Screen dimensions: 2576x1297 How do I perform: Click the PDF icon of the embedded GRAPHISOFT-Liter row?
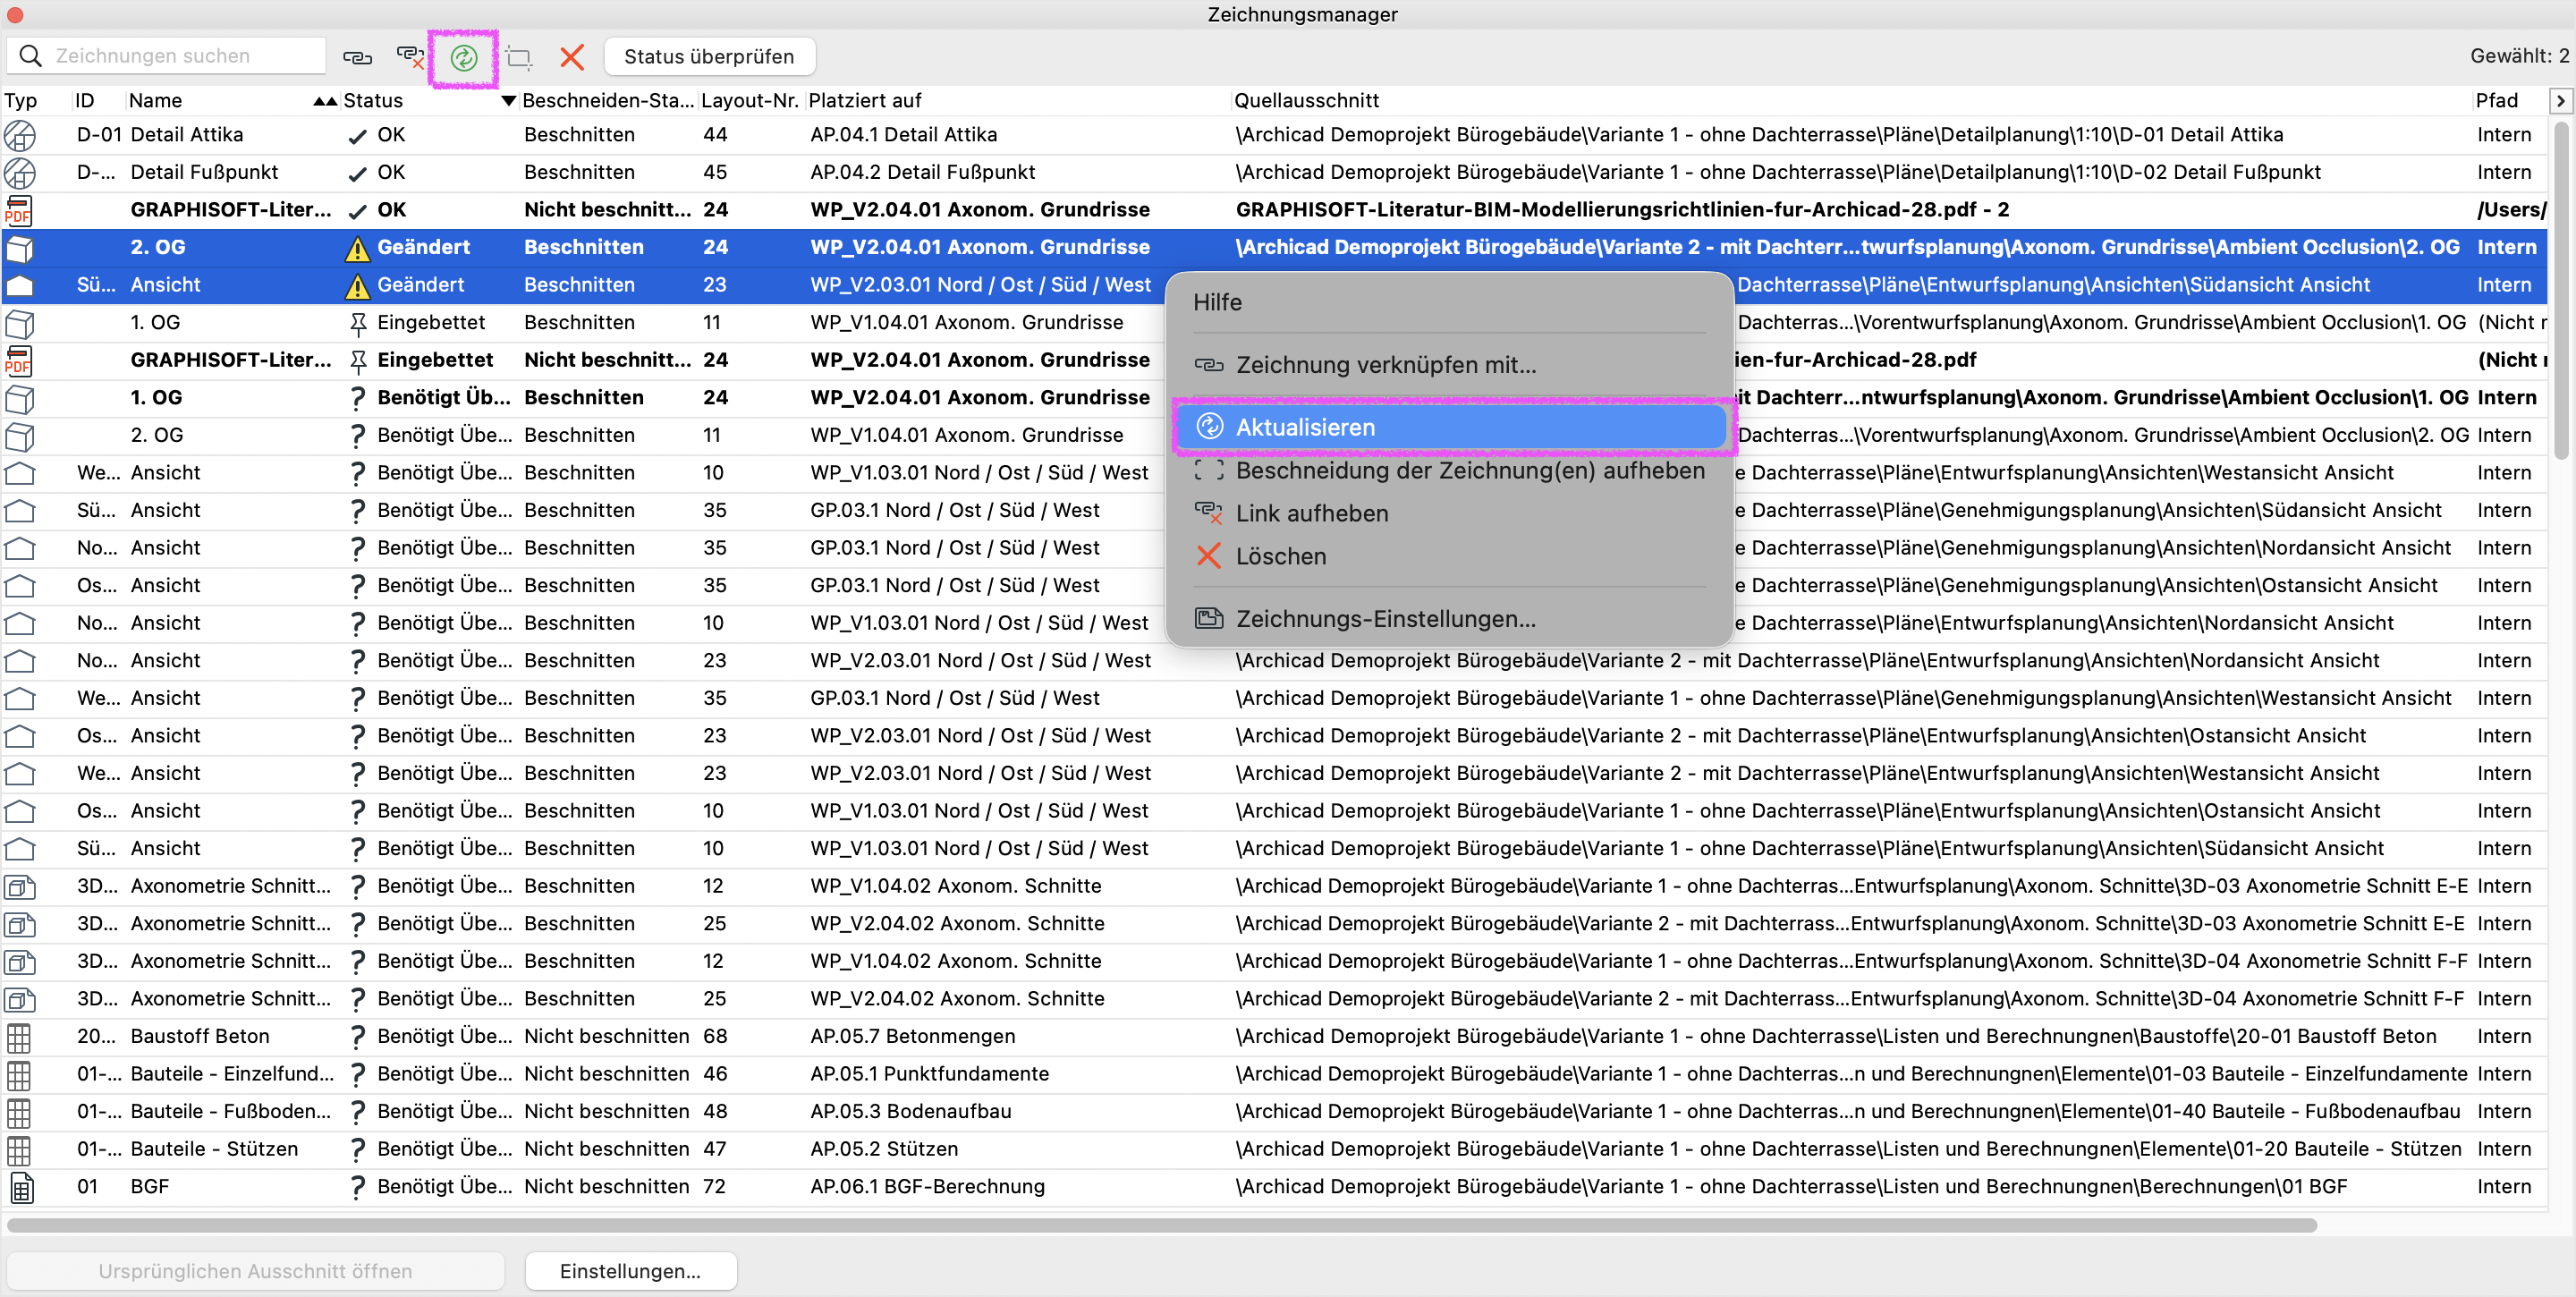18,360
